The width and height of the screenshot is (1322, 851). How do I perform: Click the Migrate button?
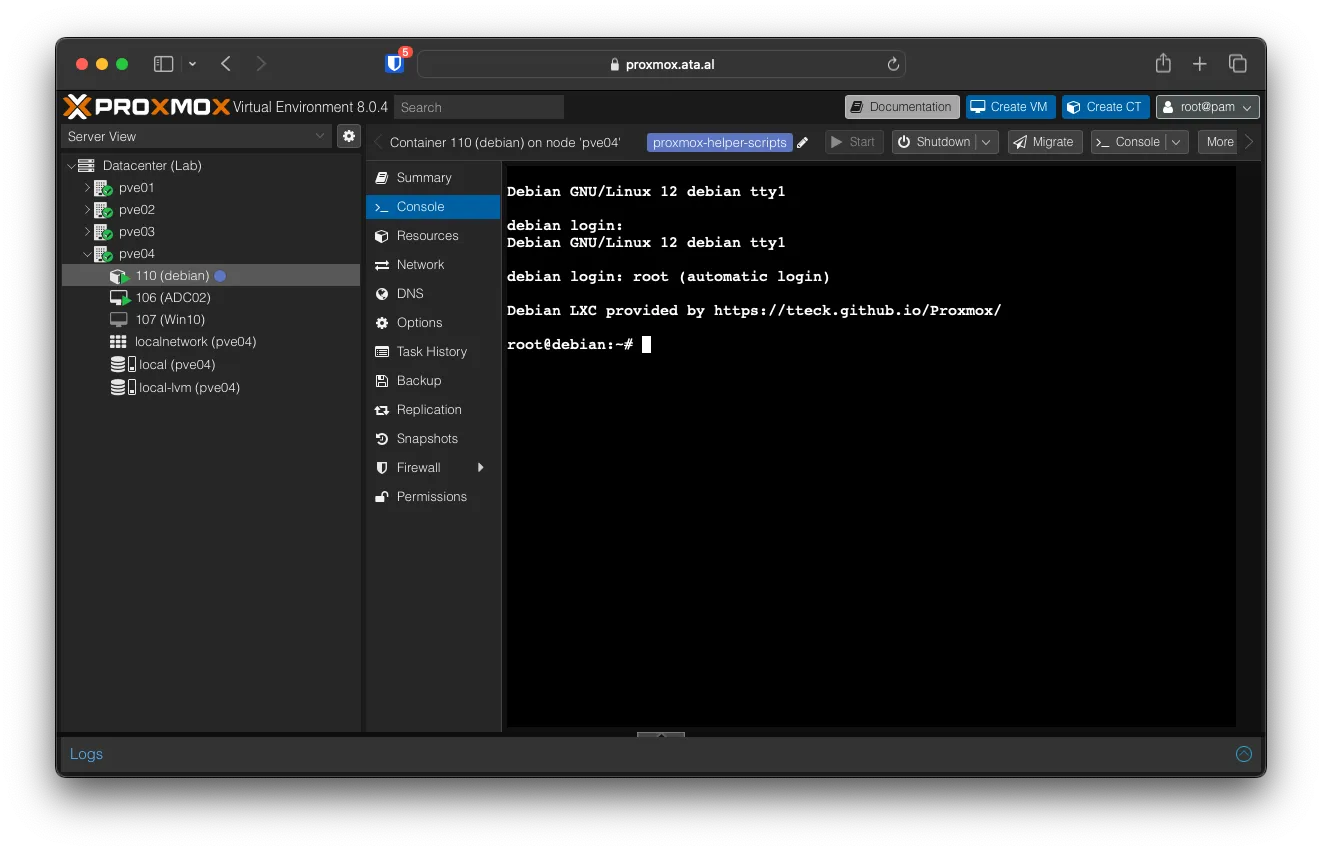(1045, 142)
